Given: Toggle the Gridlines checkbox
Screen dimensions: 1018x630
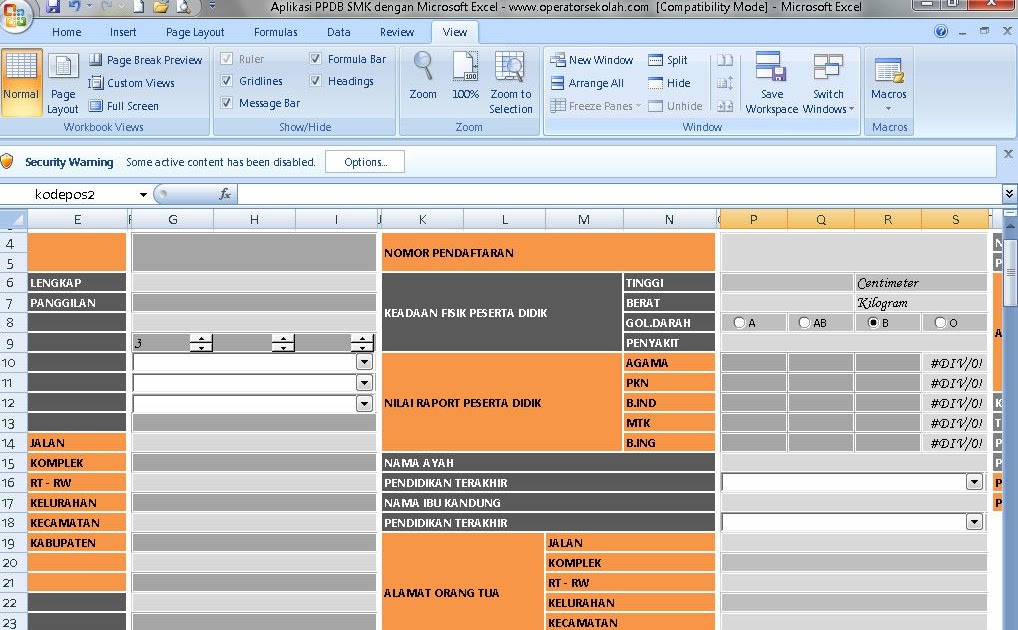Looking at the screenshot, I should pos(227,81).
